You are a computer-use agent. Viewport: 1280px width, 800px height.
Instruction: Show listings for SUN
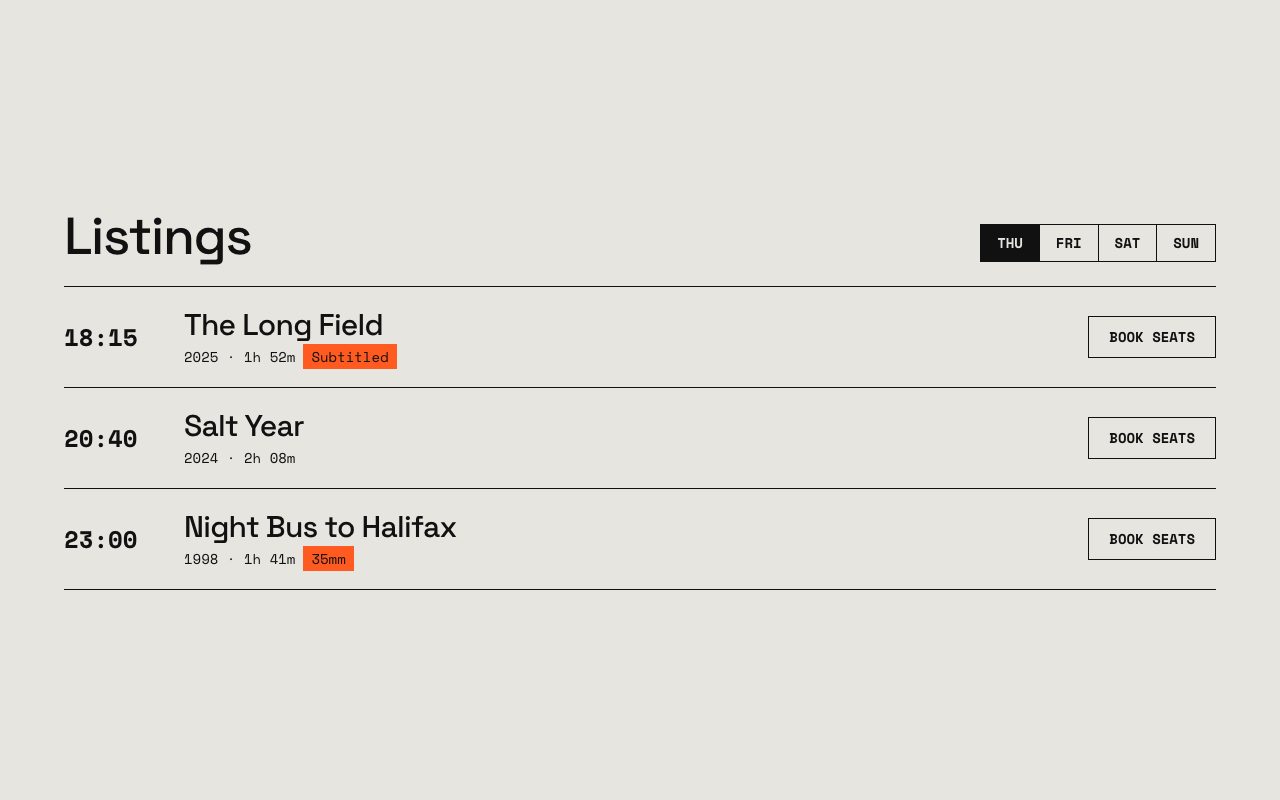(1186, 243)
